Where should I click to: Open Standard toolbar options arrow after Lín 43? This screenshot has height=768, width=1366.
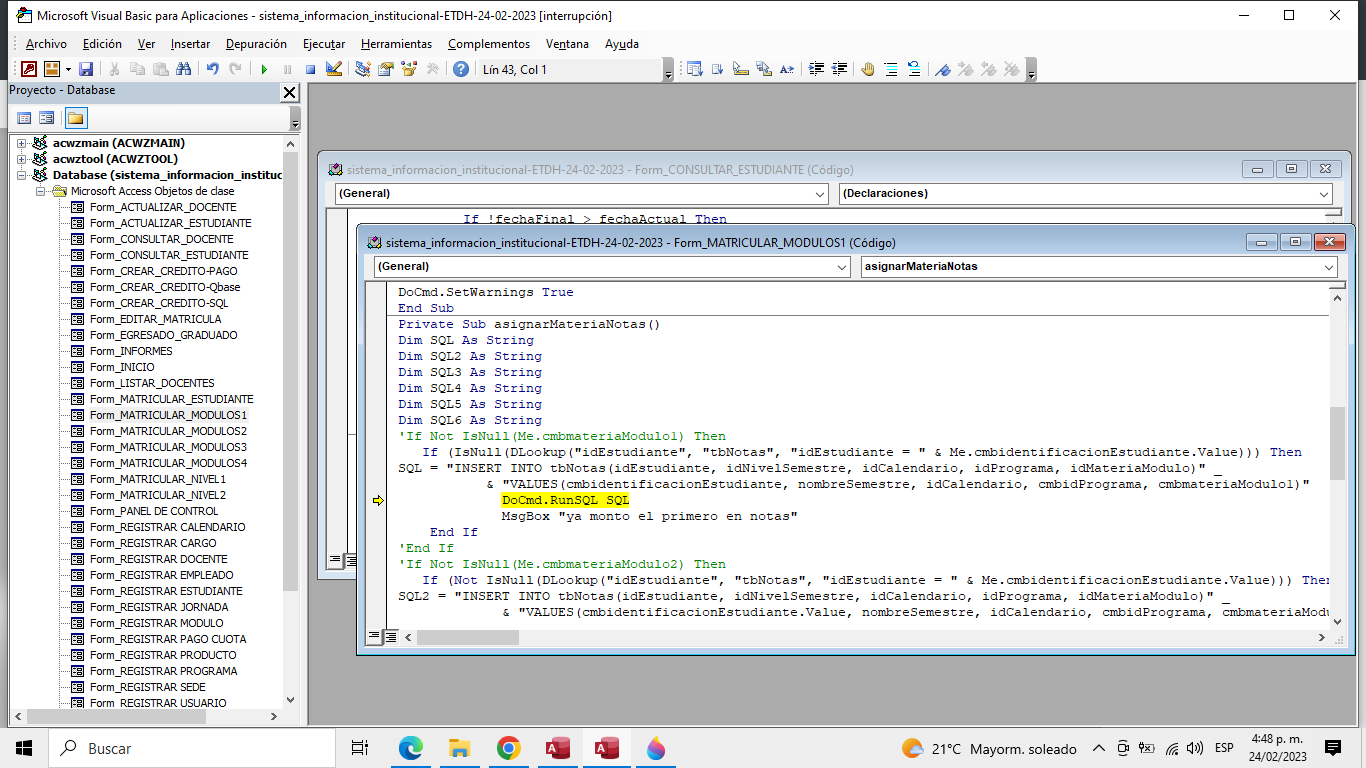668,70
